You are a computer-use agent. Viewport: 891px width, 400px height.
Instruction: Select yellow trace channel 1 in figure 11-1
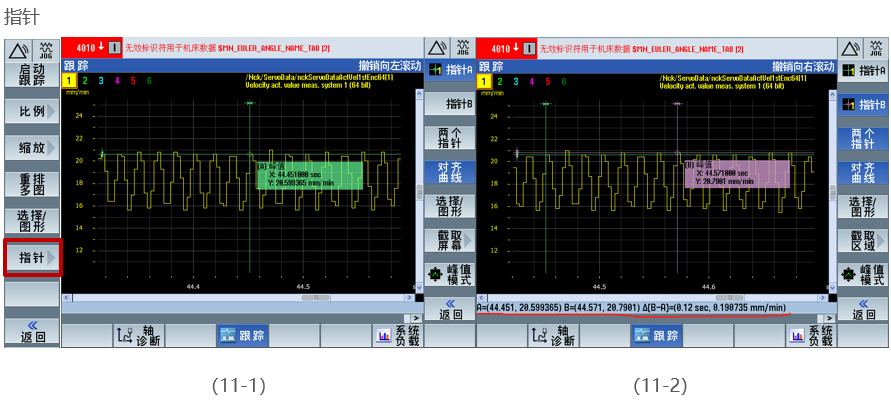click(68, 81)
